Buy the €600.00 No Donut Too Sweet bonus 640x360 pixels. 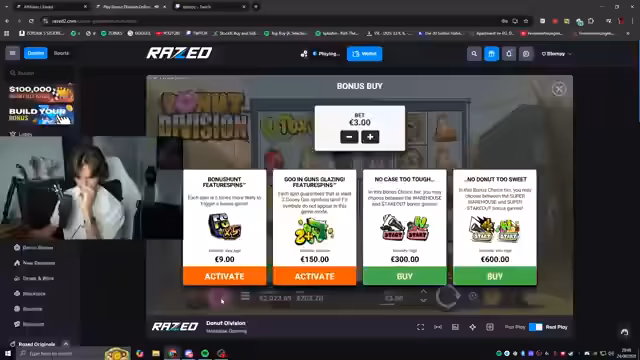[495, 276]
